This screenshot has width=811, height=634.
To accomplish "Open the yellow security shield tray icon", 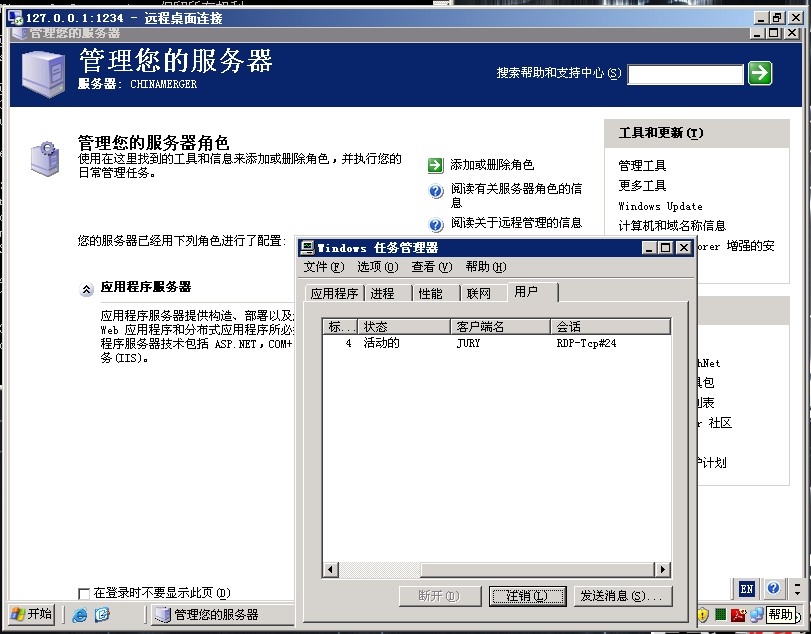I will click(702, 614).
